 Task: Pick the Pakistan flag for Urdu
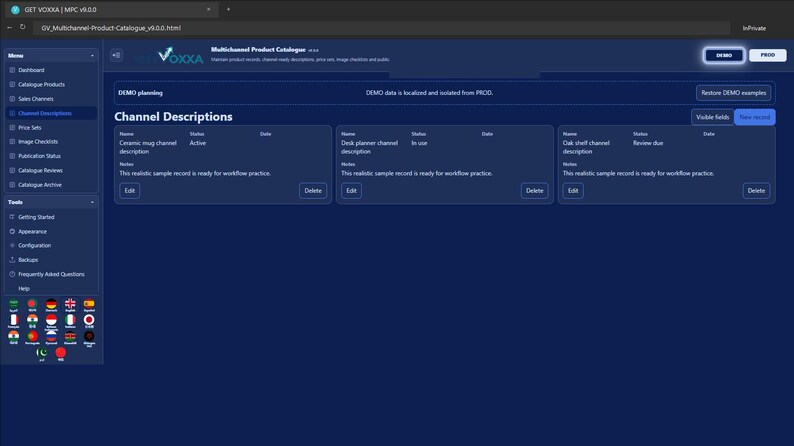42,354
